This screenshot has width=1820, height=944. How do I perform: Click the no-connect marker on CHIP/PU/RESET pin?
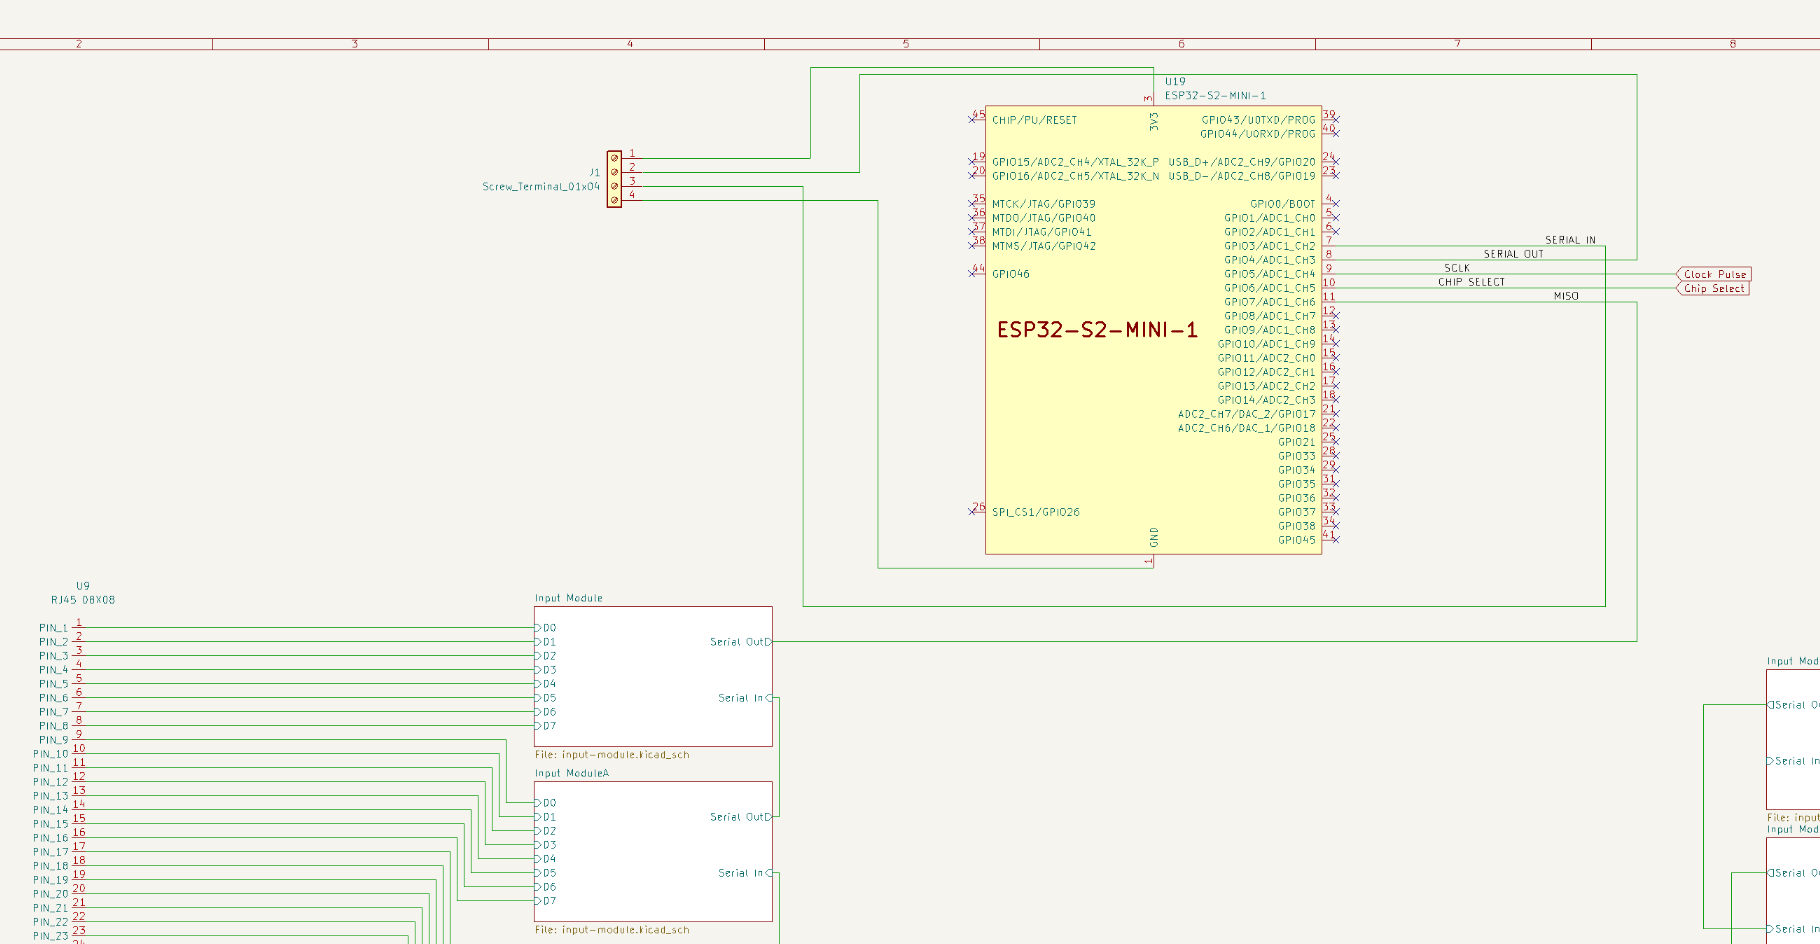pyautogui.click(x=972, y=119)
